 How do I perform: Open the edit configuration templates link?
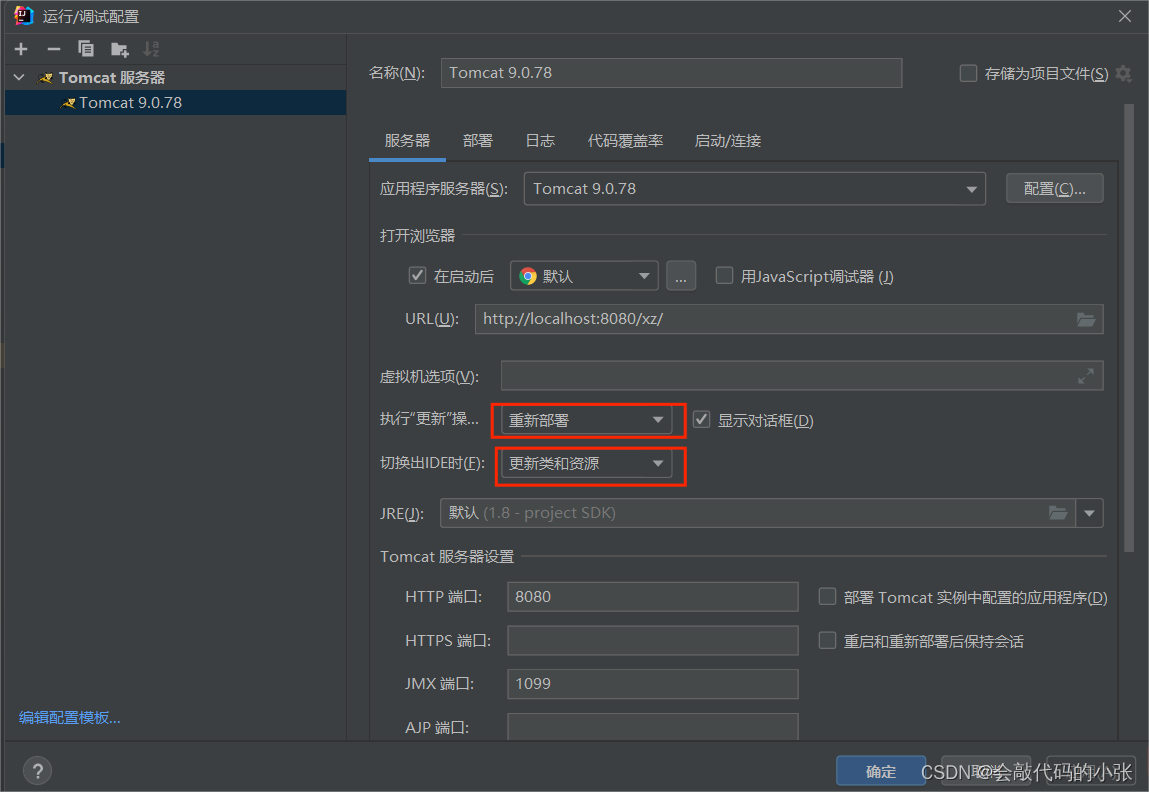(x=70, y=718)
